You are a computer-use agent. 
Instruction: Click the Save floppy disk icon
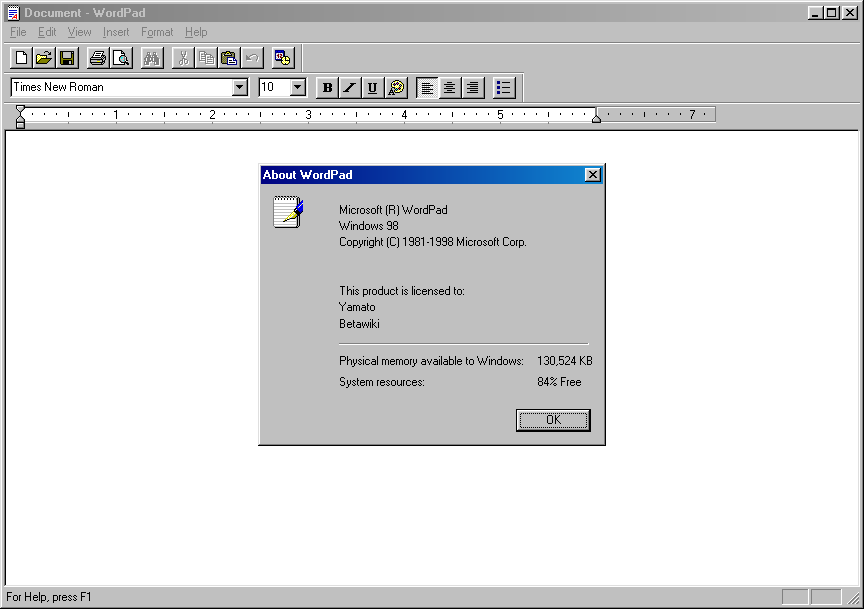pyautogui.click(x=67, y=58)
